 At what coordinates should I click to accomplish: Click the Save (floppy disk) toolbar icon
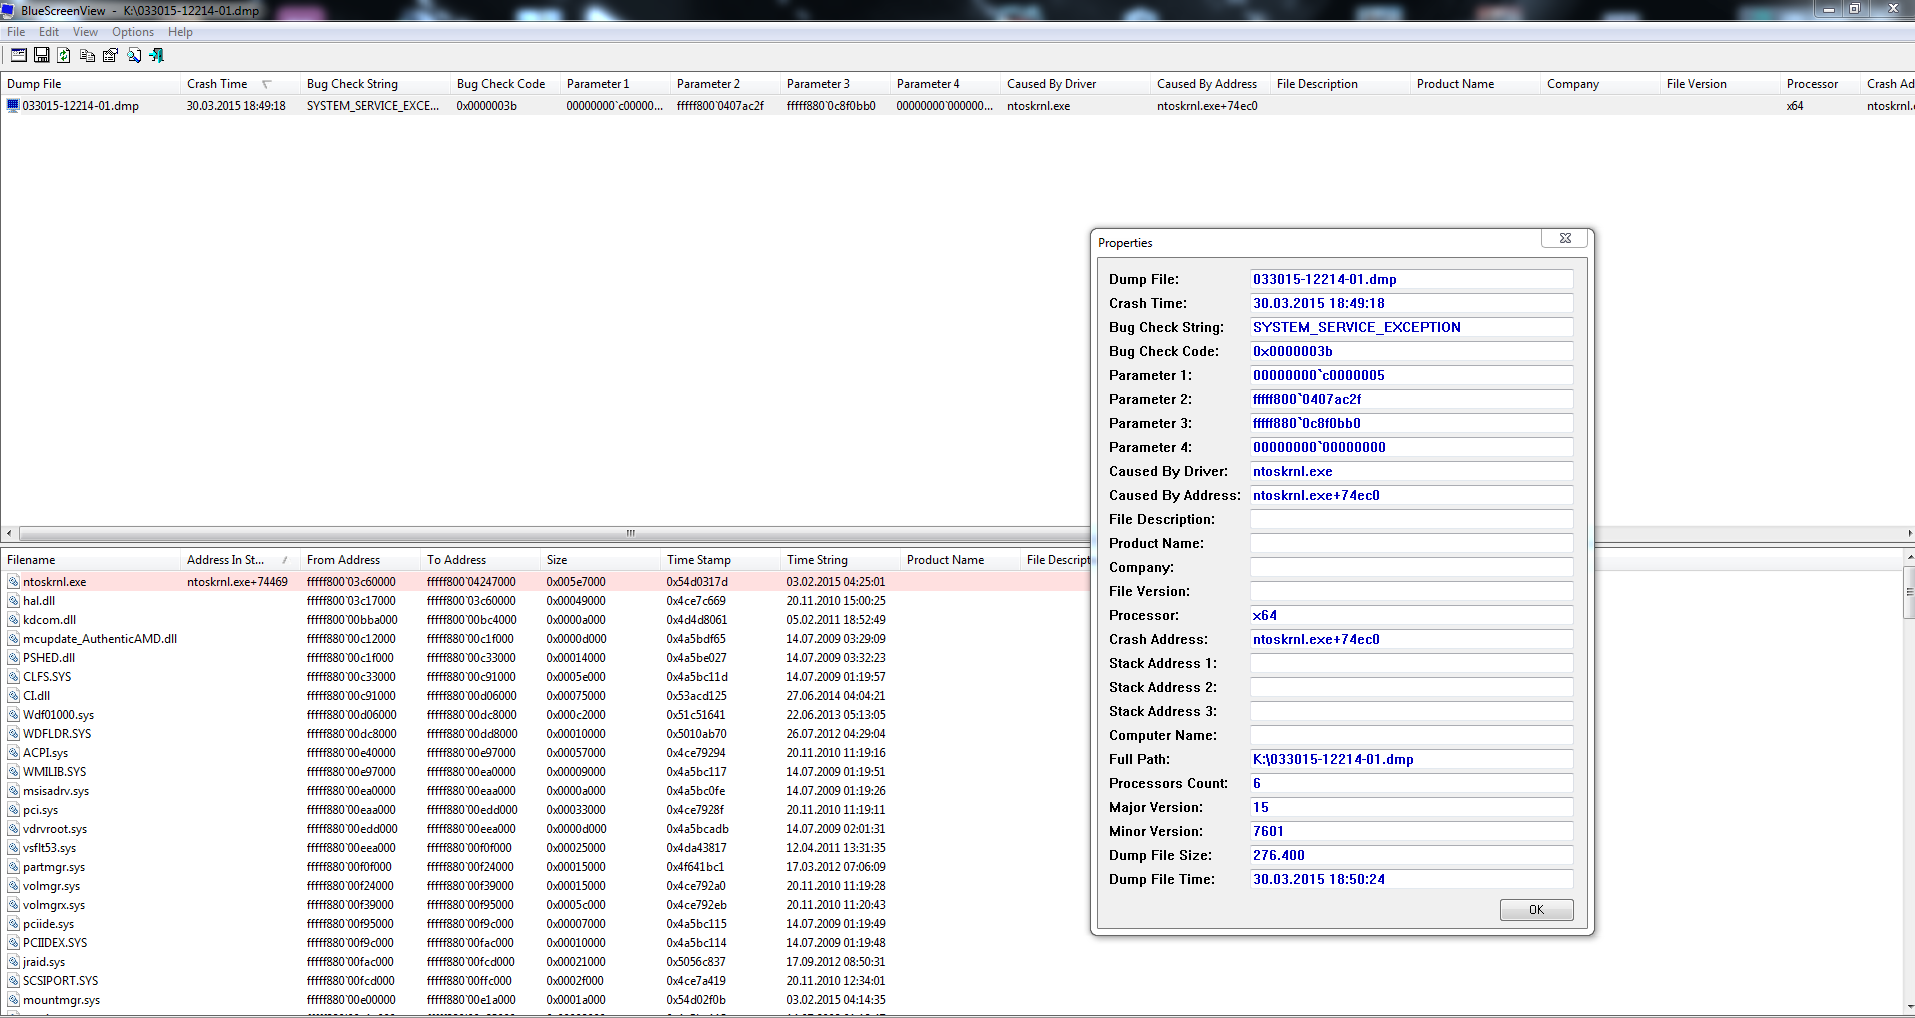(x=42, y=56)
